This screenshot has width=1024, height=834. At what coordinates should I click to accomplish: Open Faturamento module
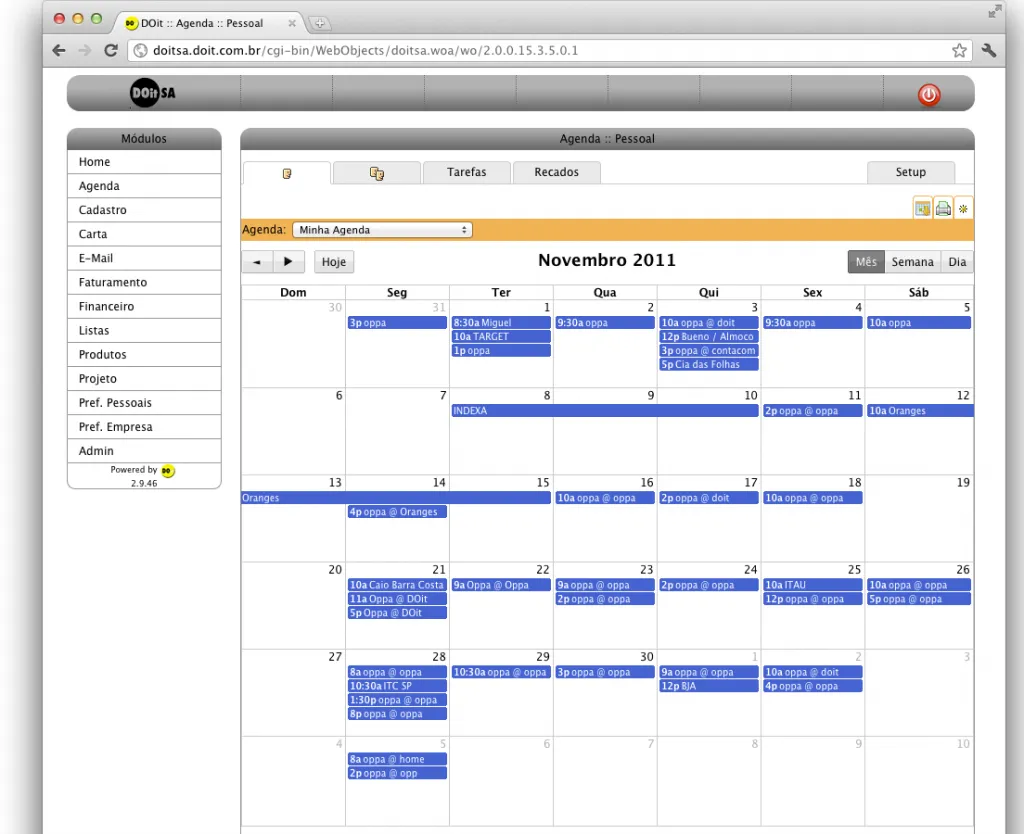pyautogui.click(x=144, y=283)
